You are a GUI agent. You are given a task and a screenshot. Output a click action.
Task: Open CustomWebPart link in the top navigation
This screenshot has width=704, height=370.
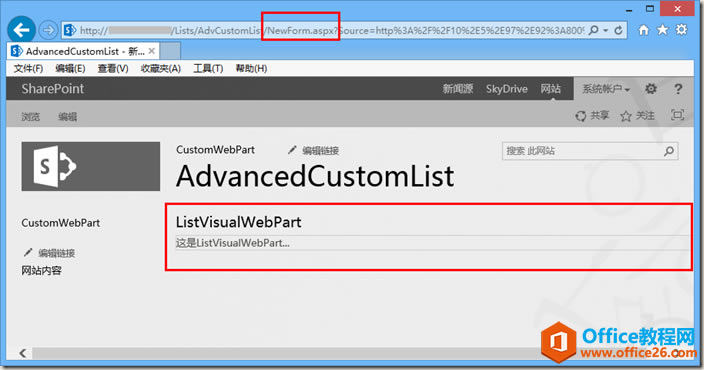click(x=215, y=150)
